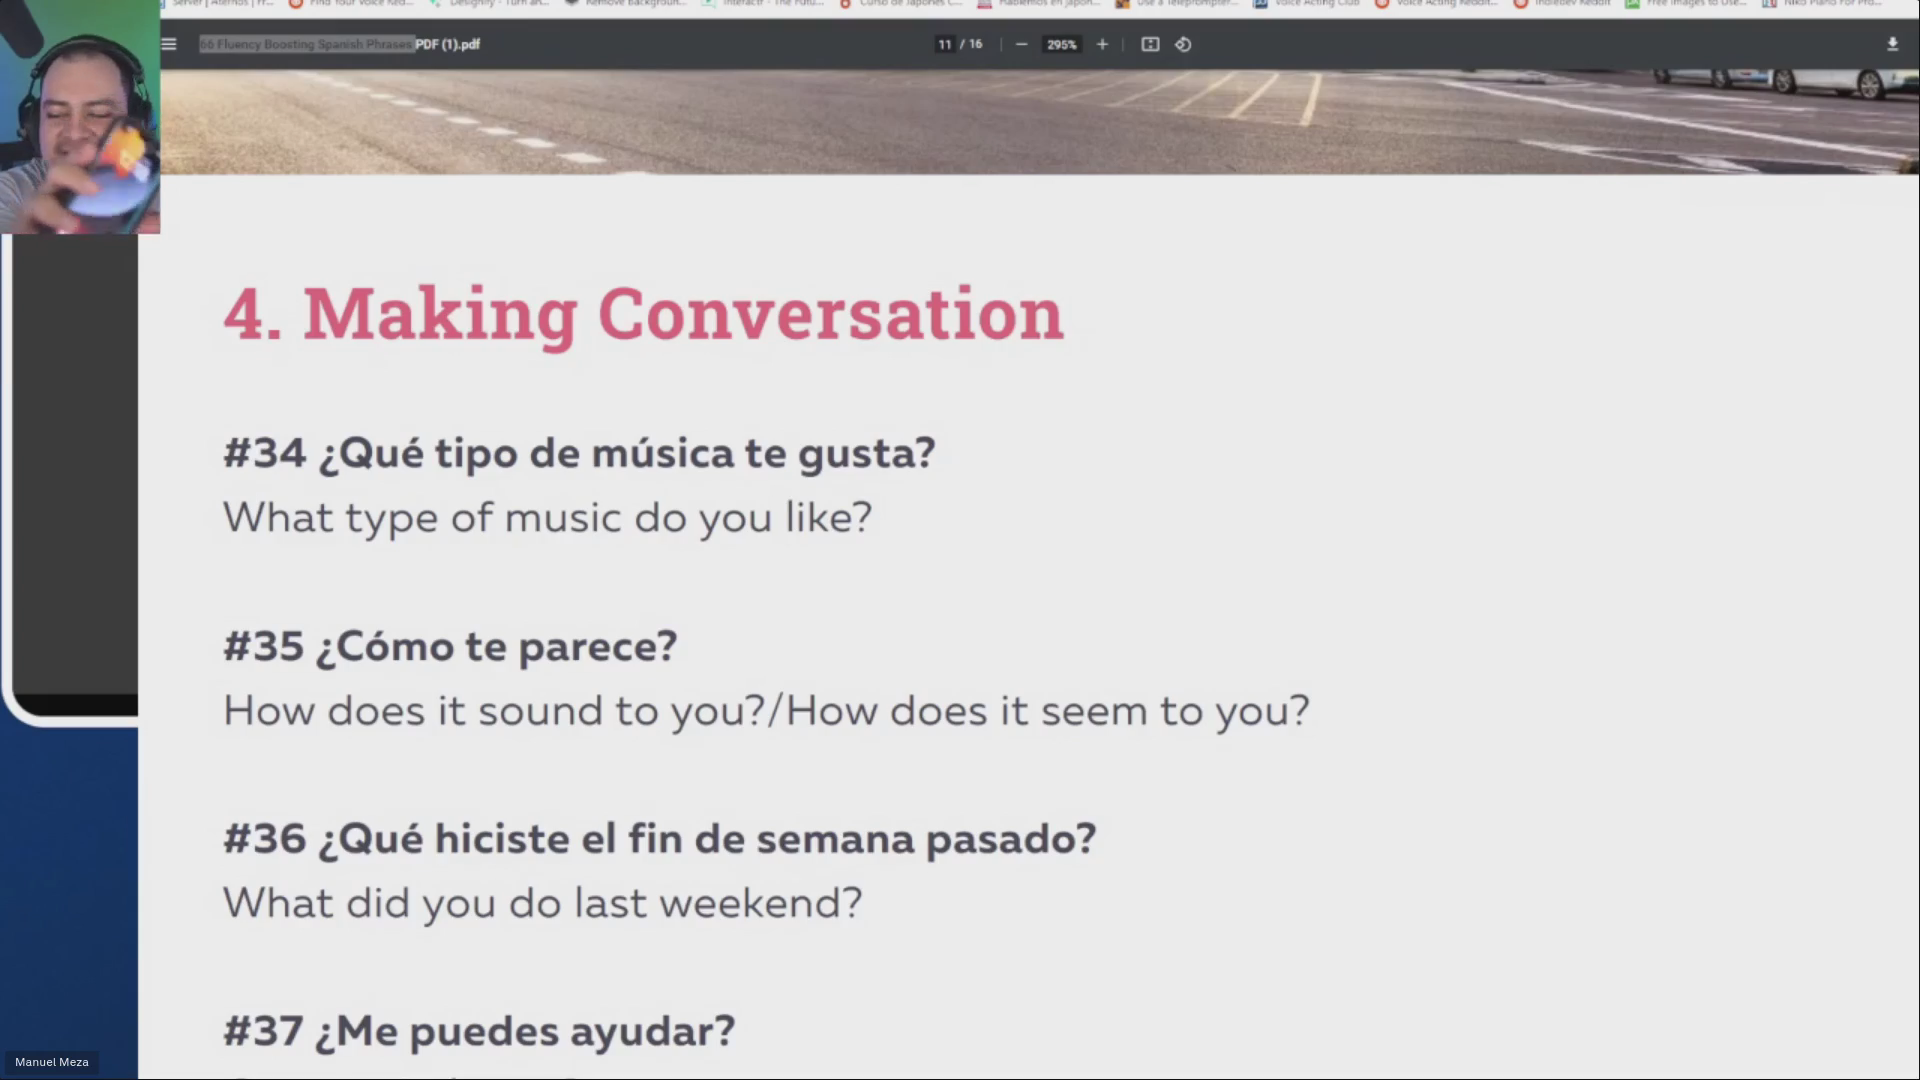Screen dimensions: 1920x1080
Task: Click phrase #35 ¿Cómo te parece?
Action: (x=450, y=646)
